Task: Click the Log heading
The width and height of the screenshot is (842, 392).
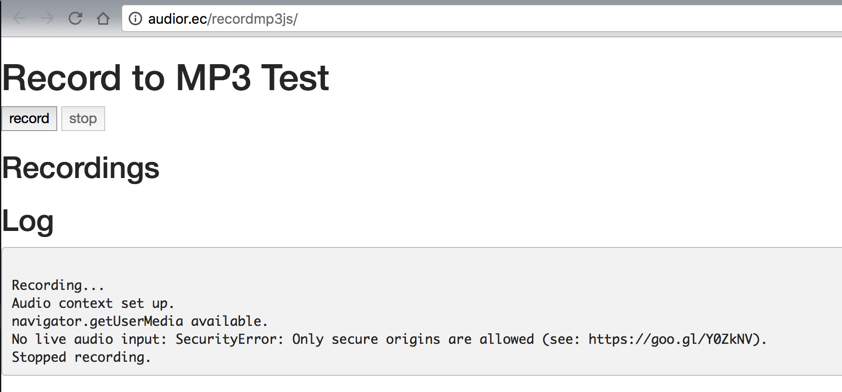Action: click(x=28, y=221)
